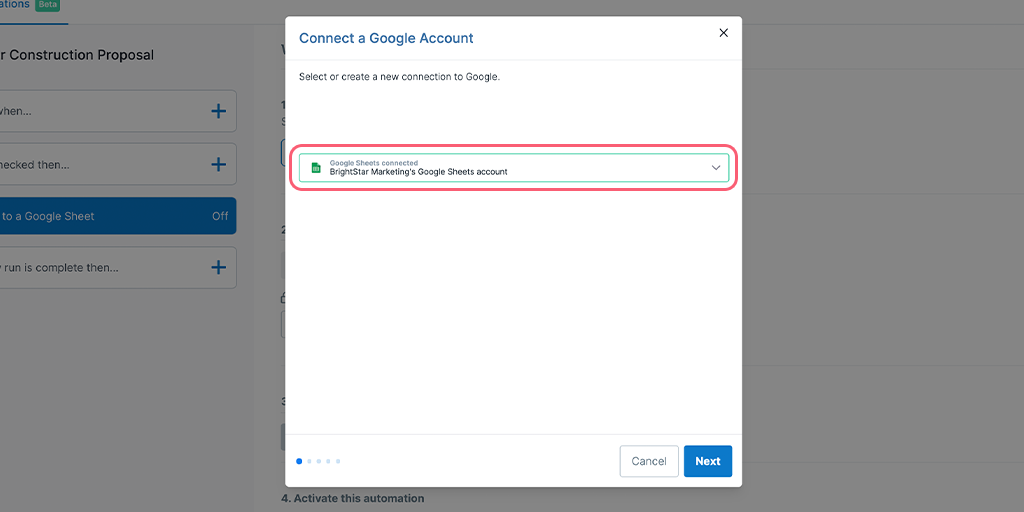The width and height of the screenshot is (1024, 512).
Task: Click the plus icon on 'checked then...' row
Action: pos(219,165)
